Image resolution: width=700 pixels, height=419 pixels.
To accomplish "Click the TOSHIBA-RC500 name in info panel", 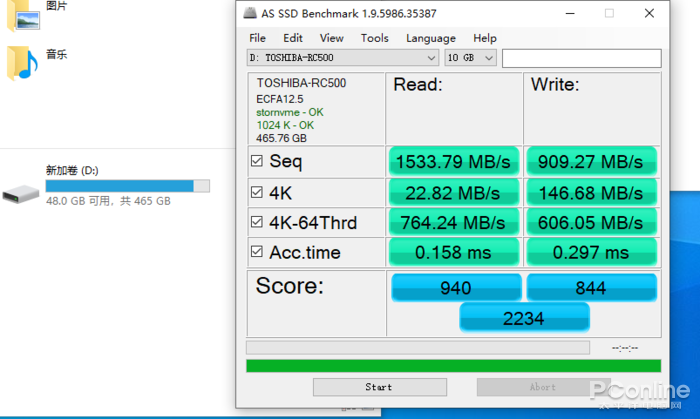I will [x=301, y=83].
